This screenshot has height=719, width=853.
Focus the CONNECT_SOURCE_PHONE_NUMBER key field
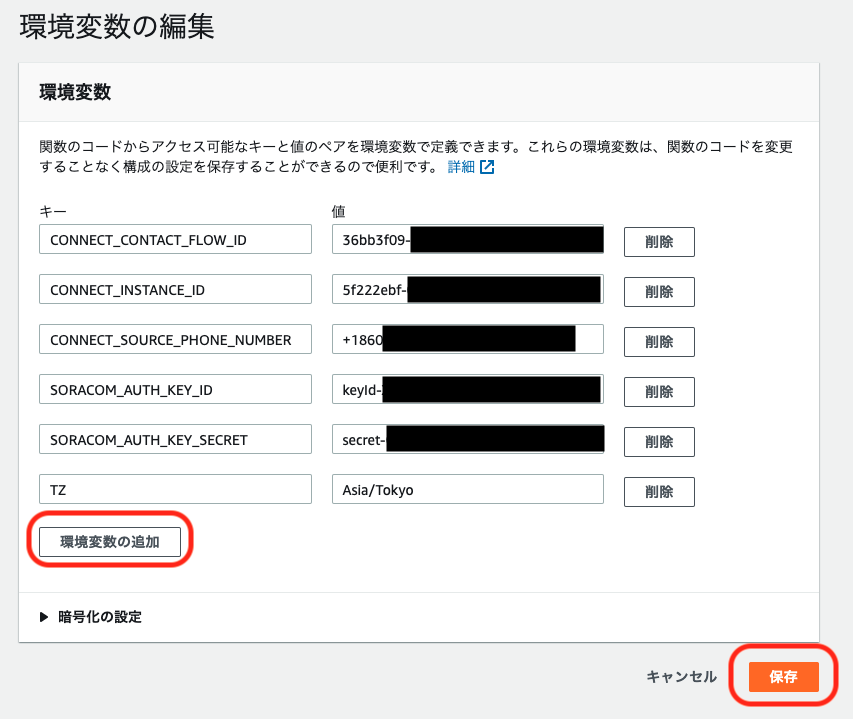click(x=175, y=339)
